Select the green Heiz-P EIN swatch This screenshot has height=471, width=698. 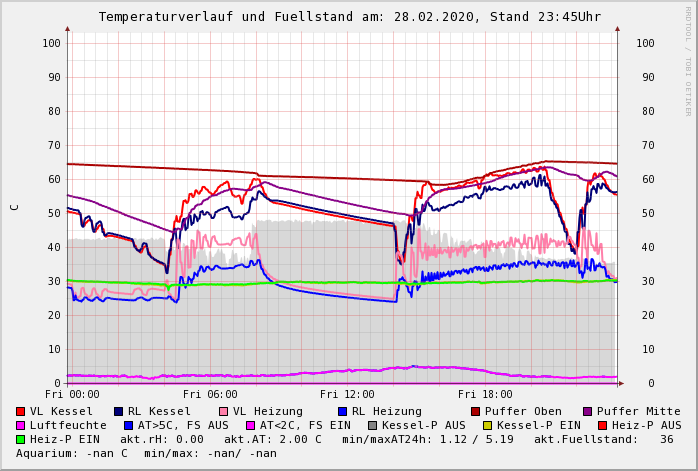coord(20,439)
